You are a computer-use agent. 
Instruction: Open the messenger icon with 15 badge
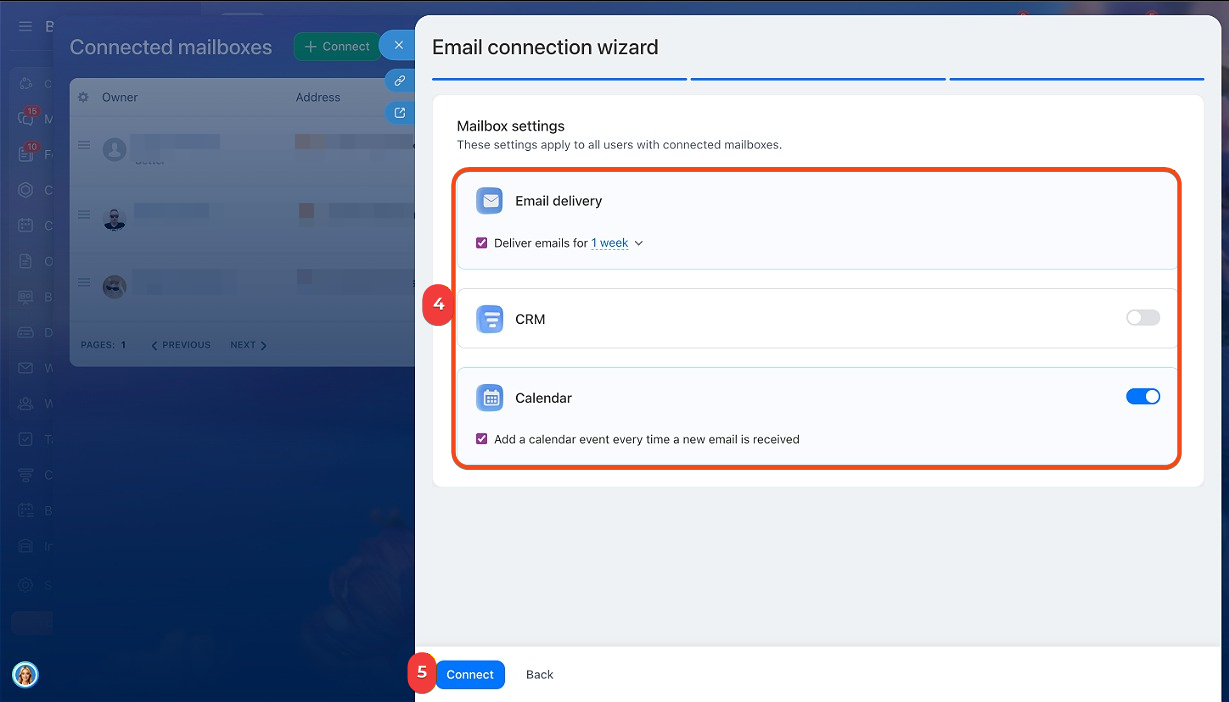pyautogui.click(x=26, y=119)
